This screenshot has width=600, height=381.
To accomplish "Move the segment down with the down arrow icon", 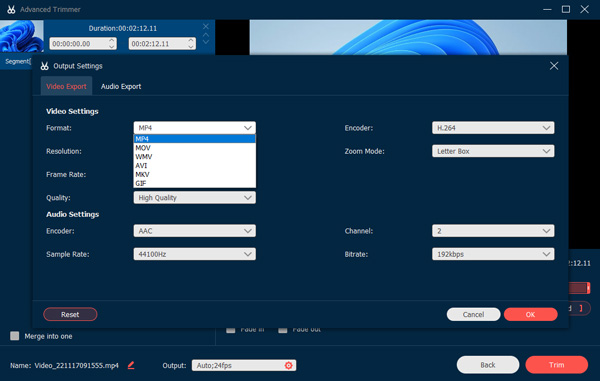I will (x=206, y=42).
